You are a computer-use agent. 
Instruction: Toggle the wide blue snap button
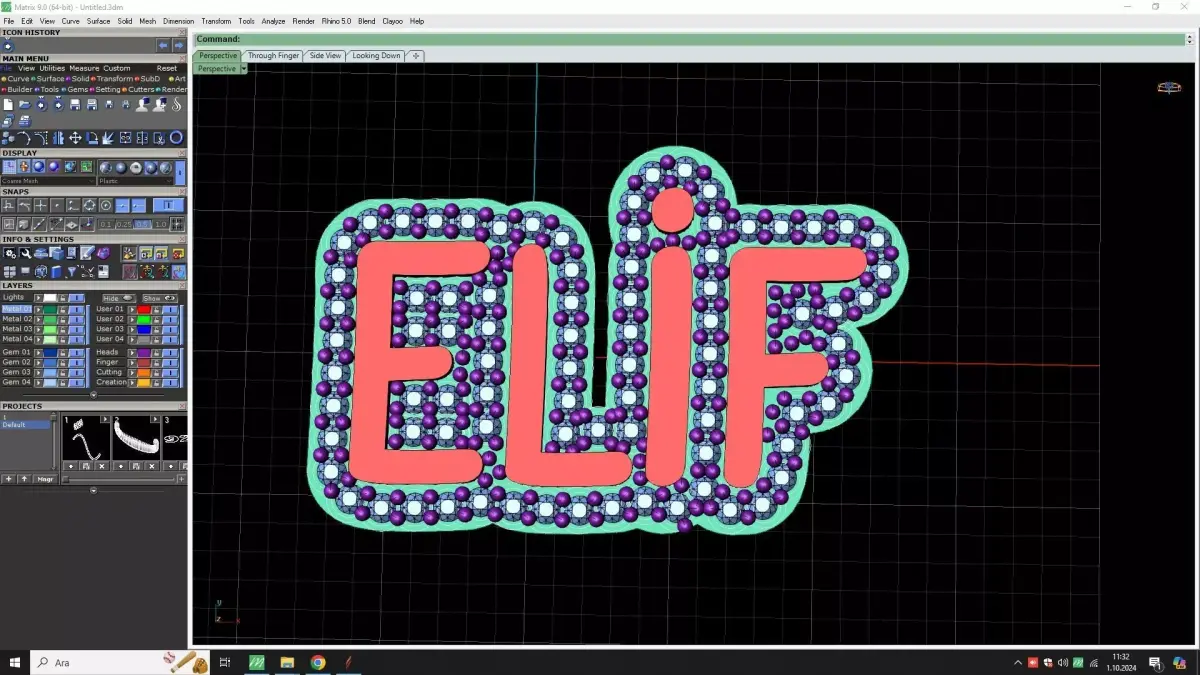click(x=168, y=205)
